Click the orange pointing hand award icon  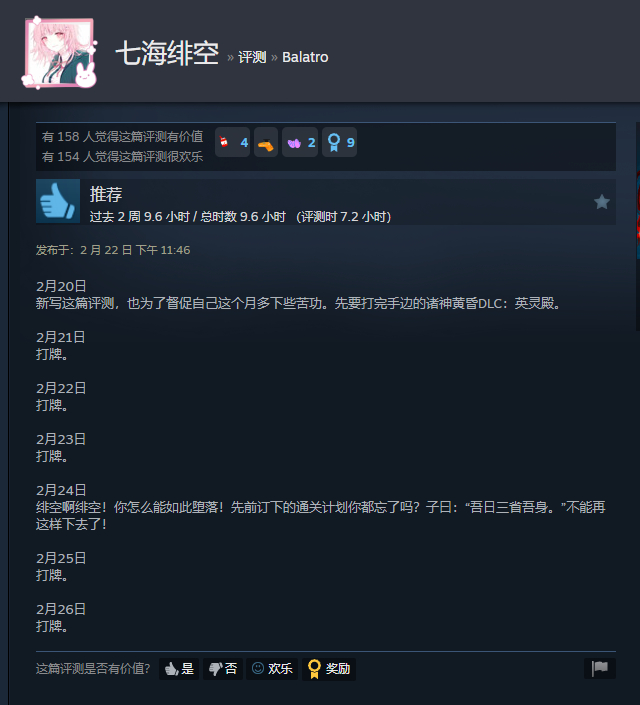point(266,143)
